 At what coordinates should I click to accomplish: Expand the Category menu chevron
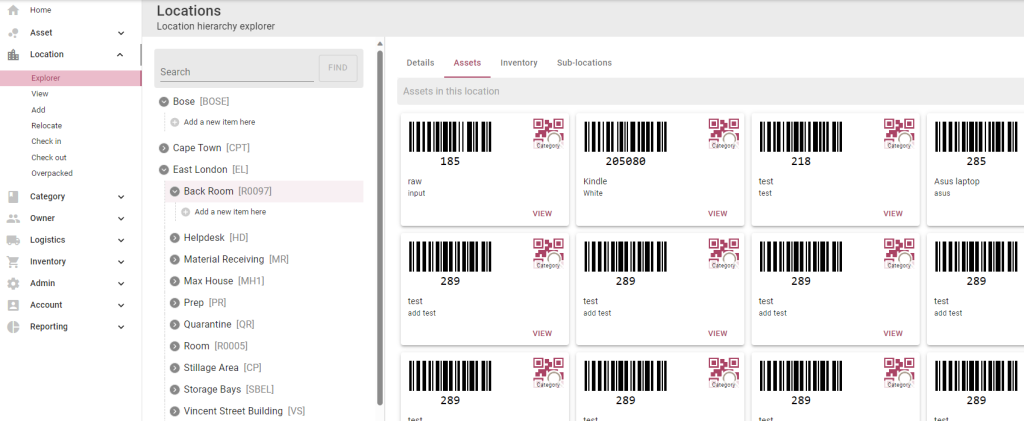(121, 196)
